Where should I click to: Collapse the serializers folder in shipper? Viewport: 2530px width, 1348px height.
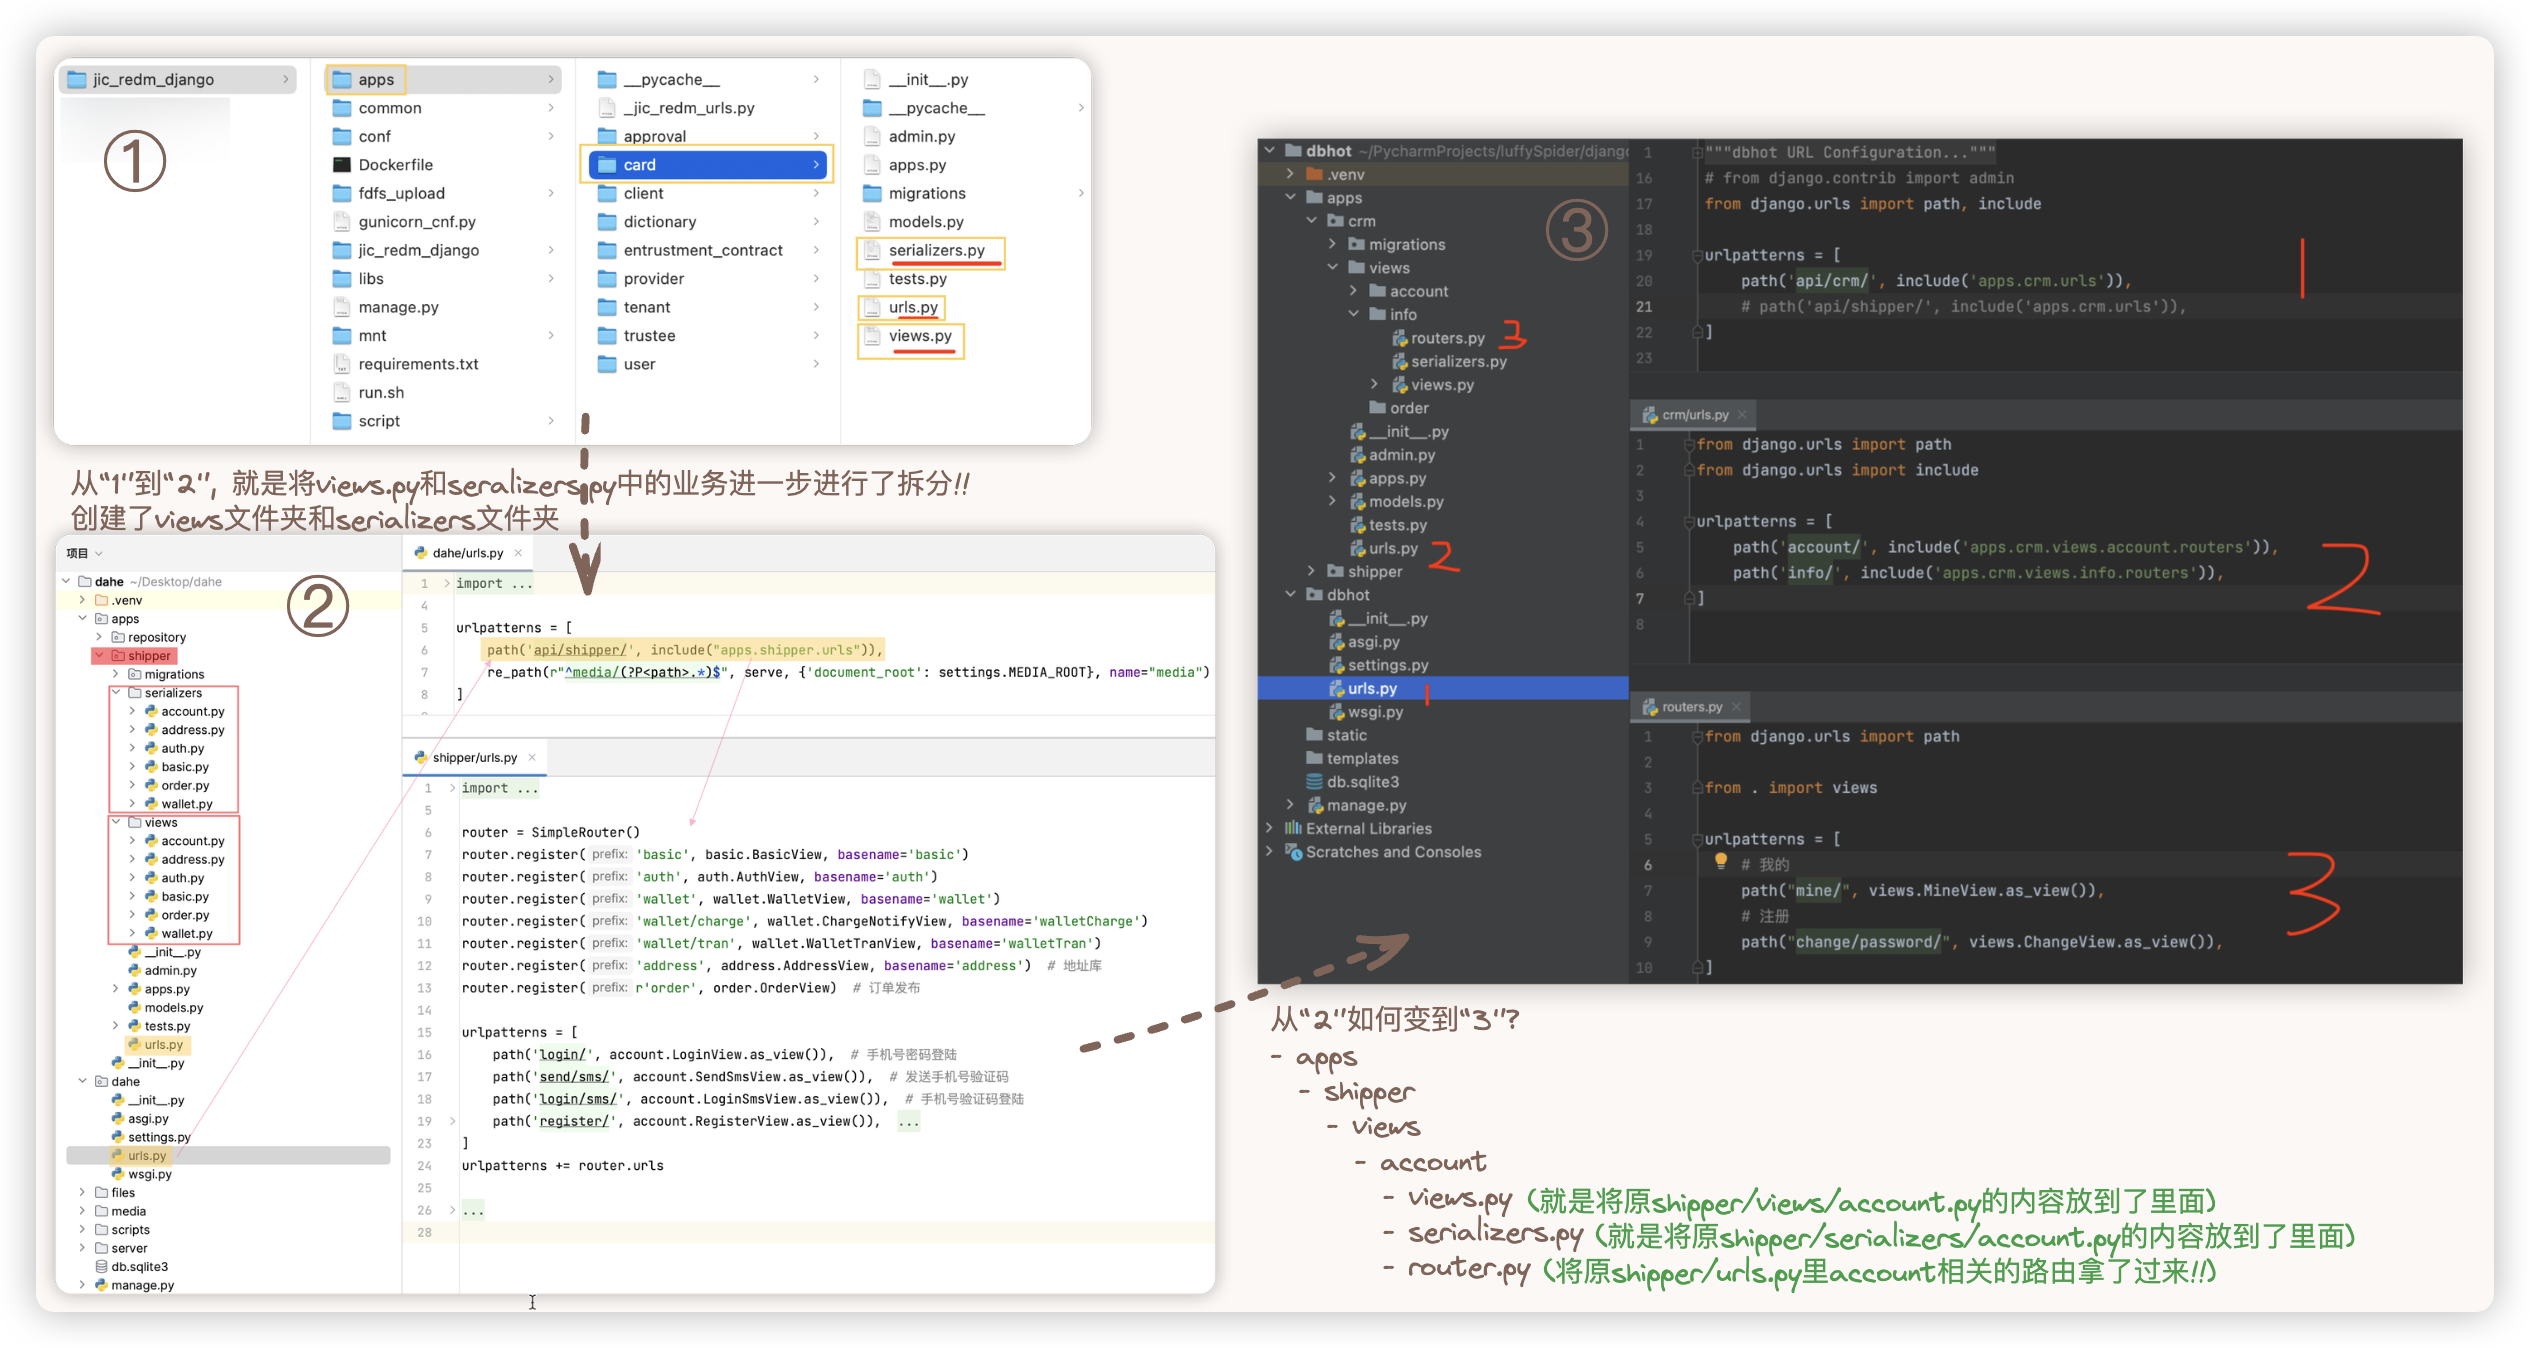[x=116, y=692]
